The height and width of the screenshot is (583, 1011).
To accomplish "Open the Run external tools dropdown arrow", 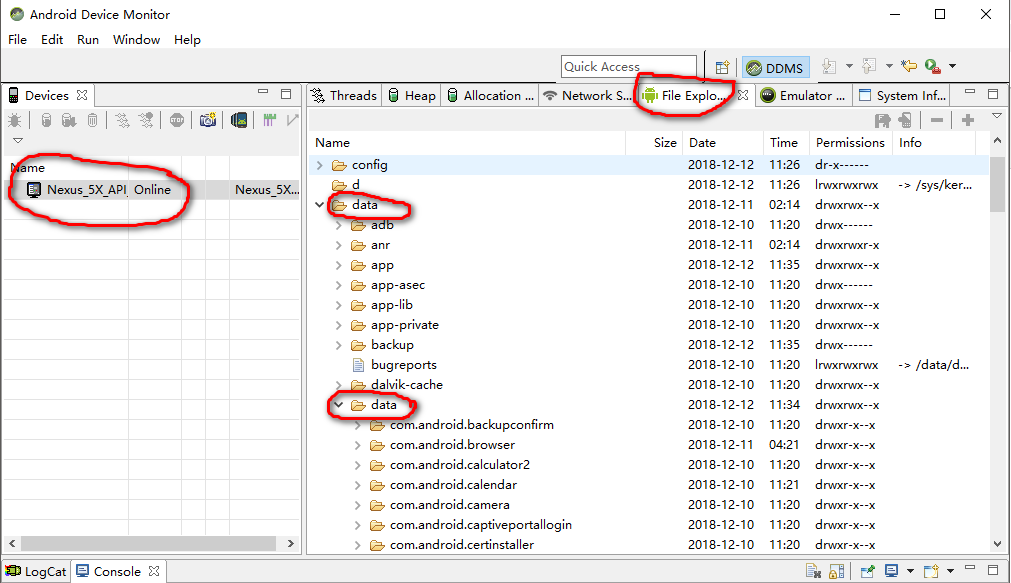I will tap(952, 66).
